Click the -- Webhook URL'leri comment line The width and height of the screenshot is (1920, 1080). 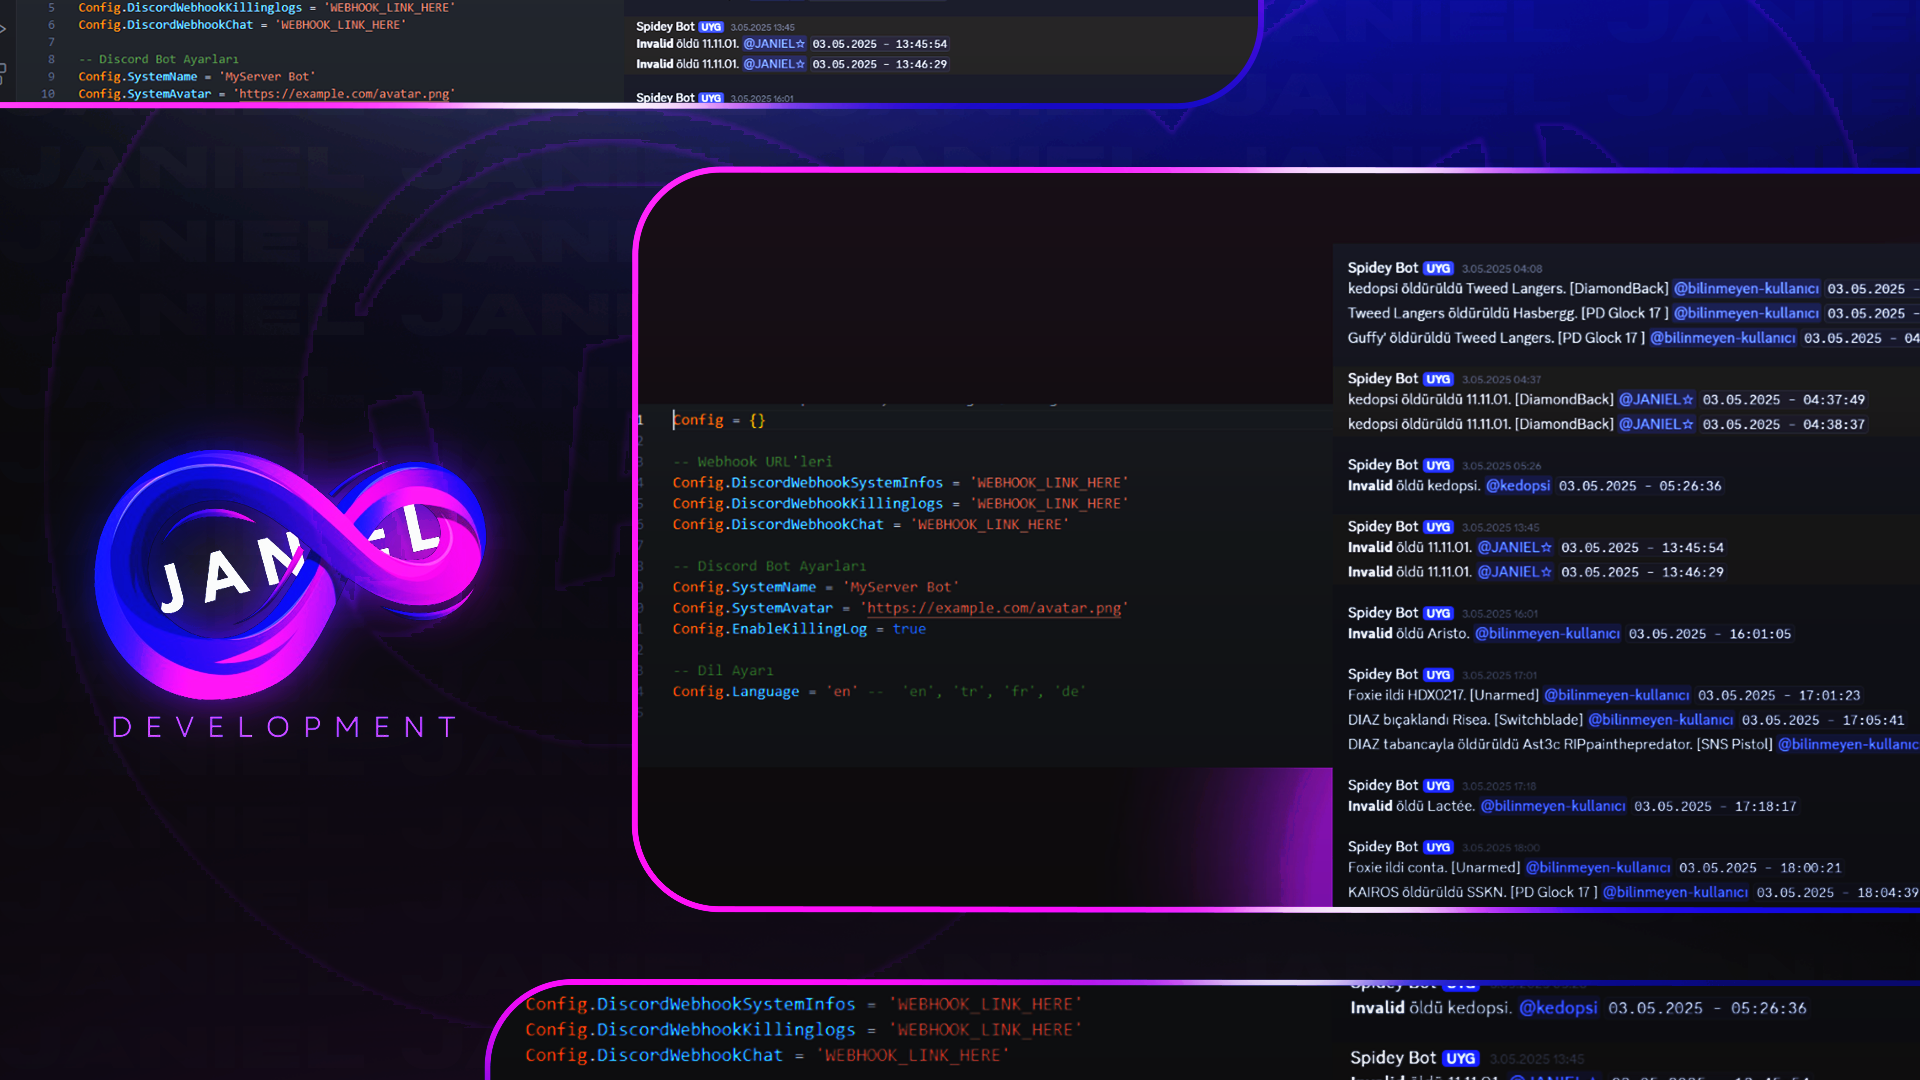coord(752,462)
